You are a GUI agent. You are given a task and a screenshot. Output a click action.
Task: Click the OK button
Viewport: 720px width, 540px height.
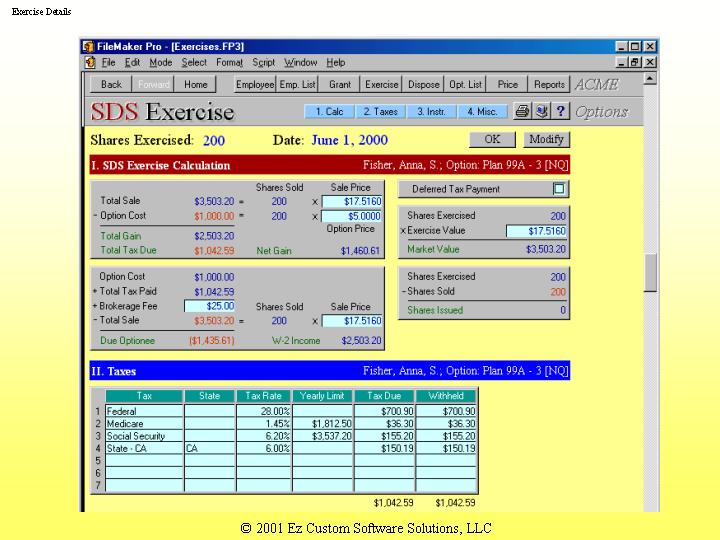pyautogui.click(x=492, y=139)
